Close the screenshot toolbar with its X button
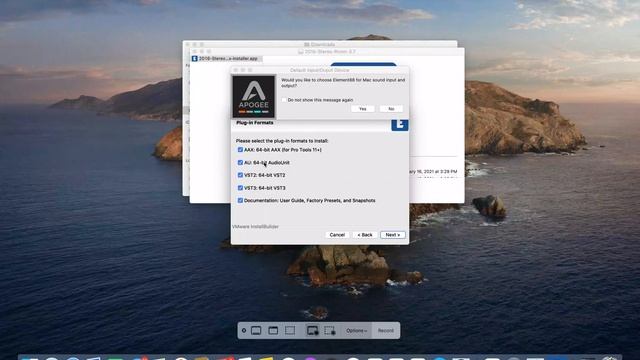This screenshot has height=360, width=640. [x=244, y=331]
